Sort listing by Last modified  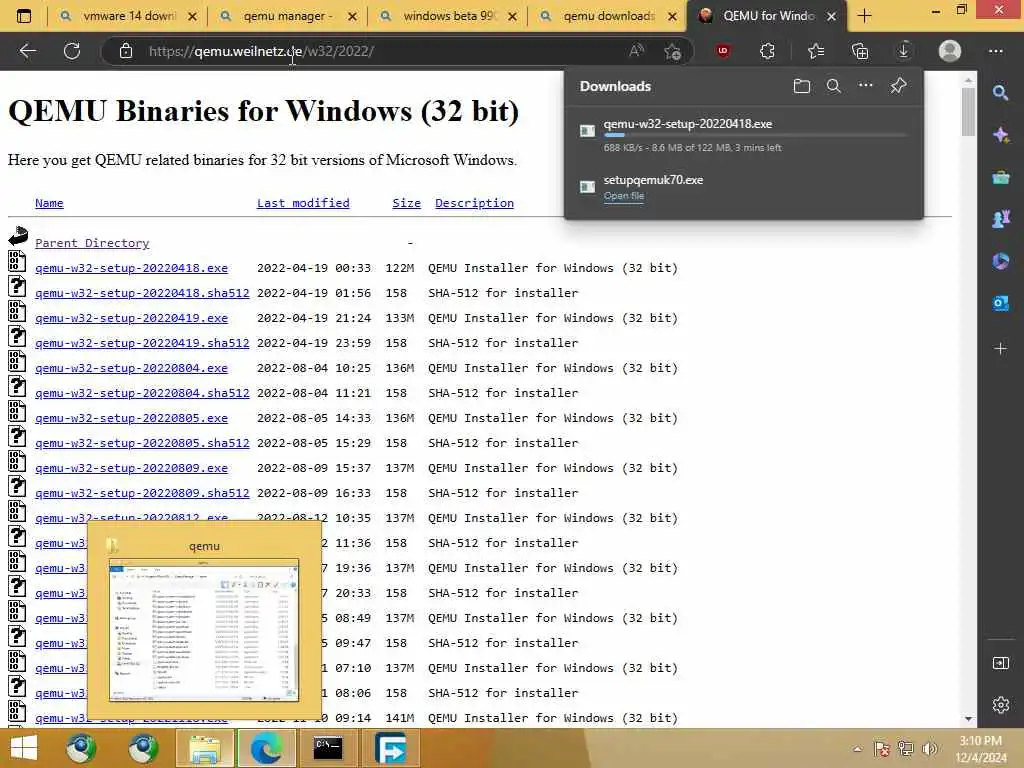(x=303, y=203)
